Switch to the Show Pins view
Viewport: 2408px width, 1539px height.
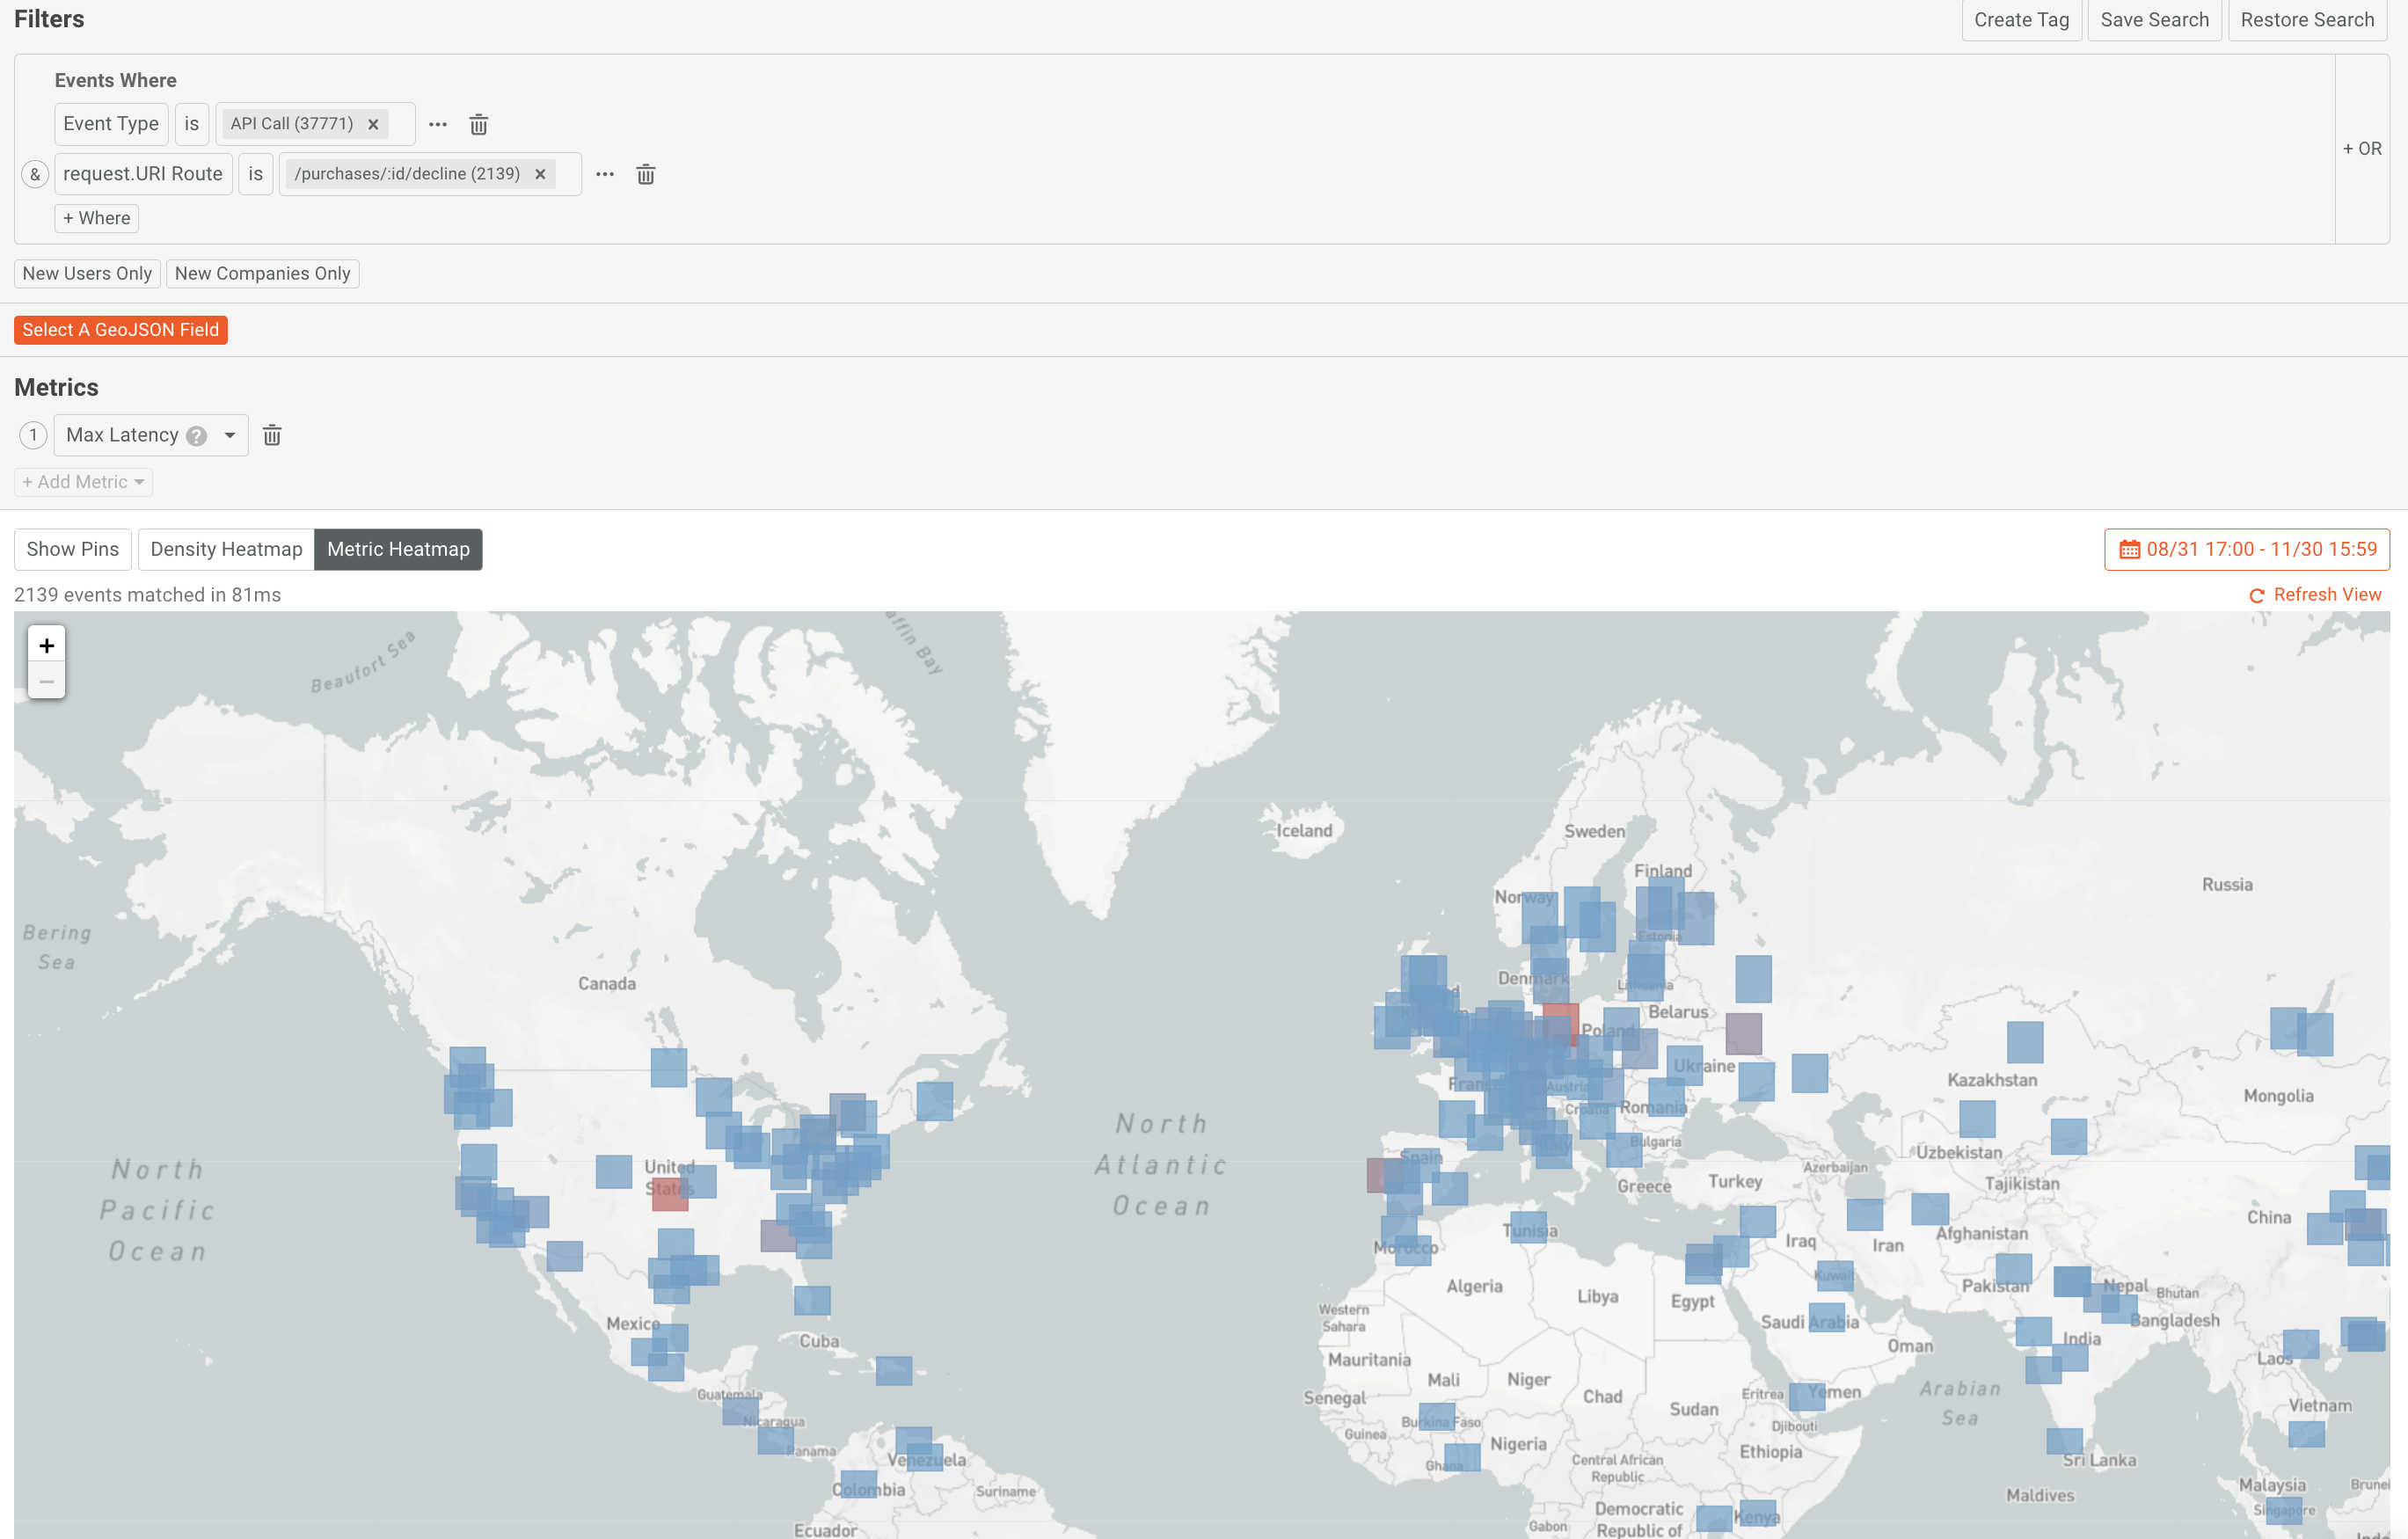coord(72,549)
